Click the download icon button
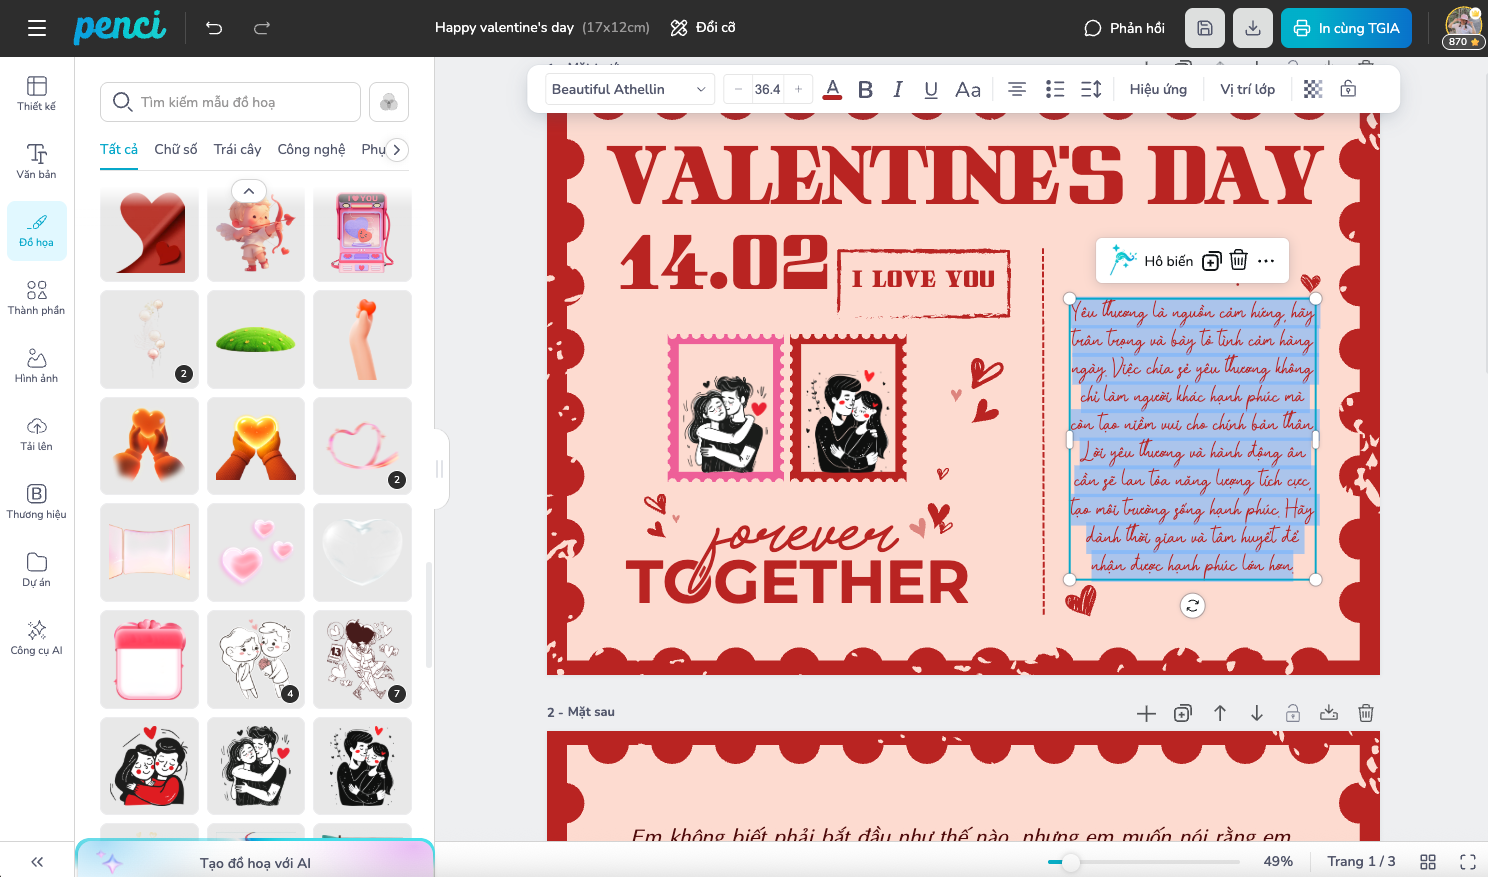 (x=1252, y=28)
